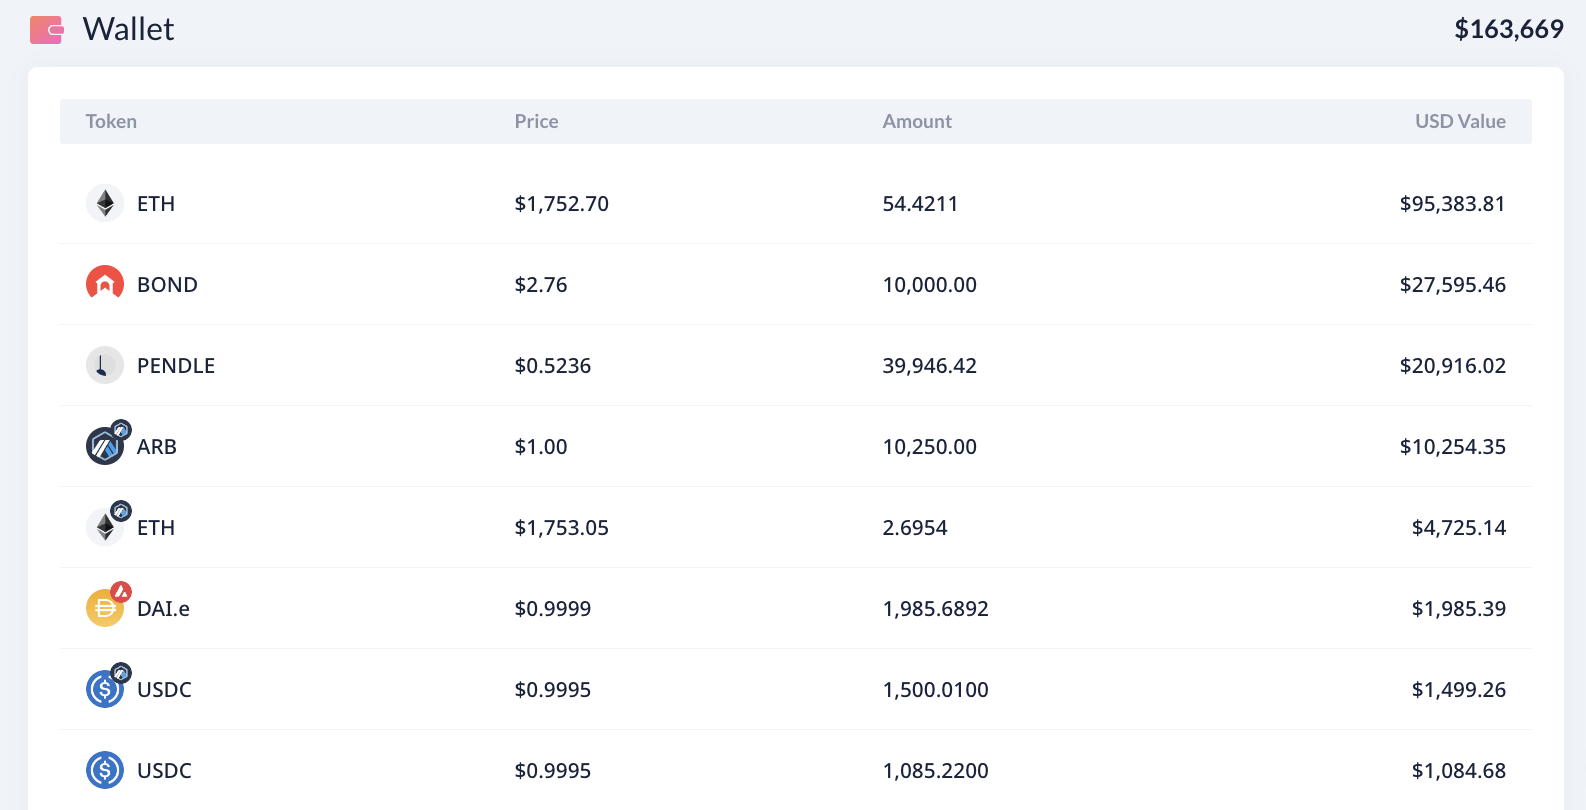Image resolution: width=1586 pixels, height=810 pixels.
Task: Open the ARB token icon
Action: click(x=105, y=446)
